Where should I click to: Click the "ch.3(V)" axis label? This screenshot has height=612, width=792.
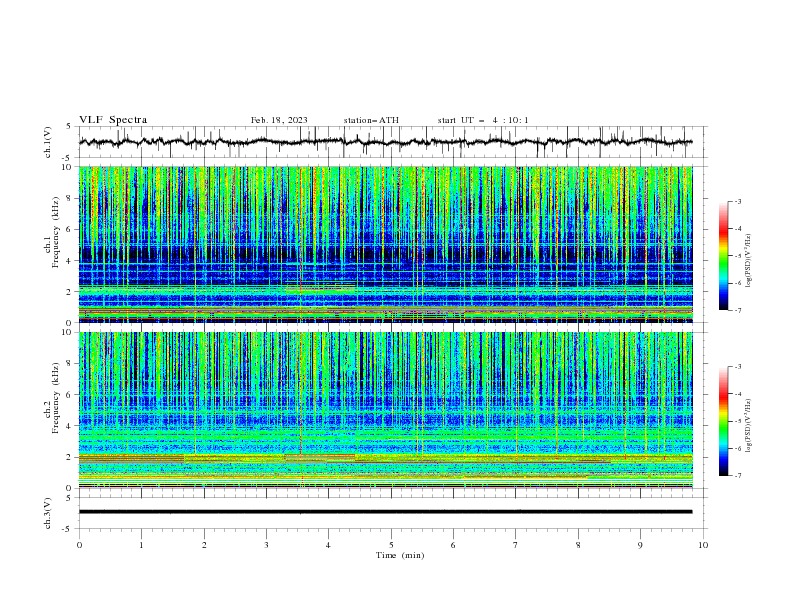[x=48, y=513]
